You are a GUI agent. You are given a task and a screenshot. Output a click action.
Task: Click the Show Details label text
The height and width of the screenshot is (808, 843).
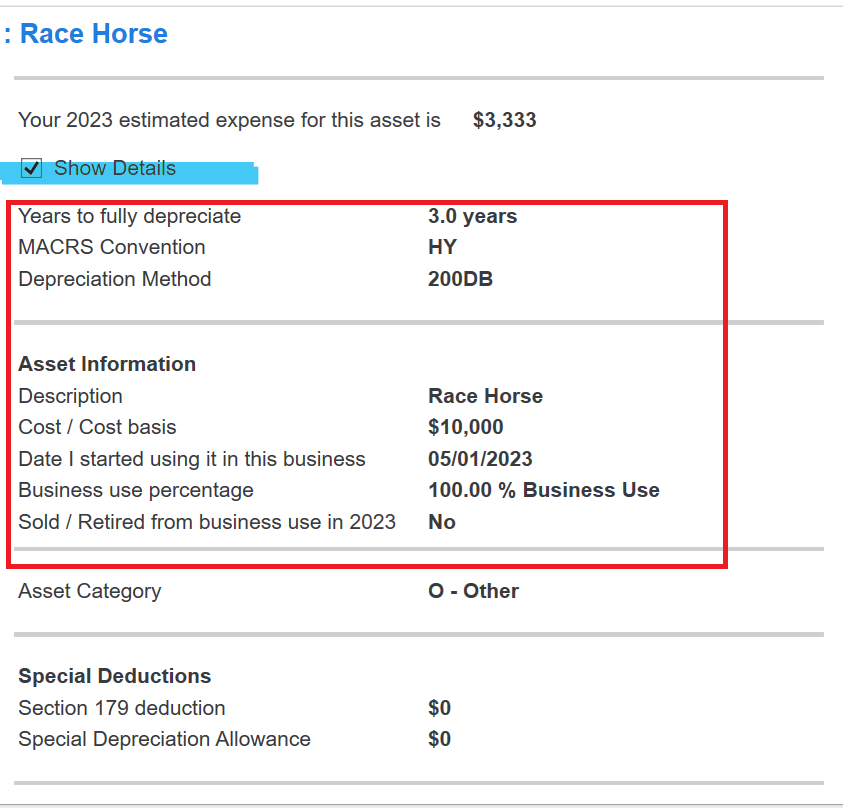pos(115,168)
